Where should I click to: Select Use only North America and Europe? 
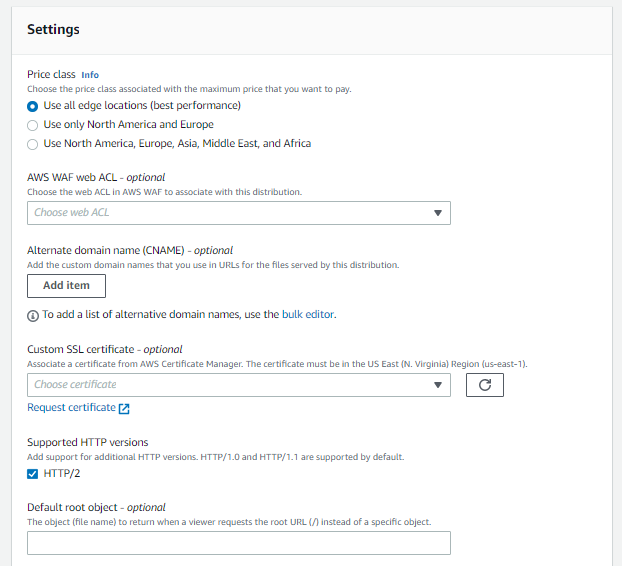[33, 124]
